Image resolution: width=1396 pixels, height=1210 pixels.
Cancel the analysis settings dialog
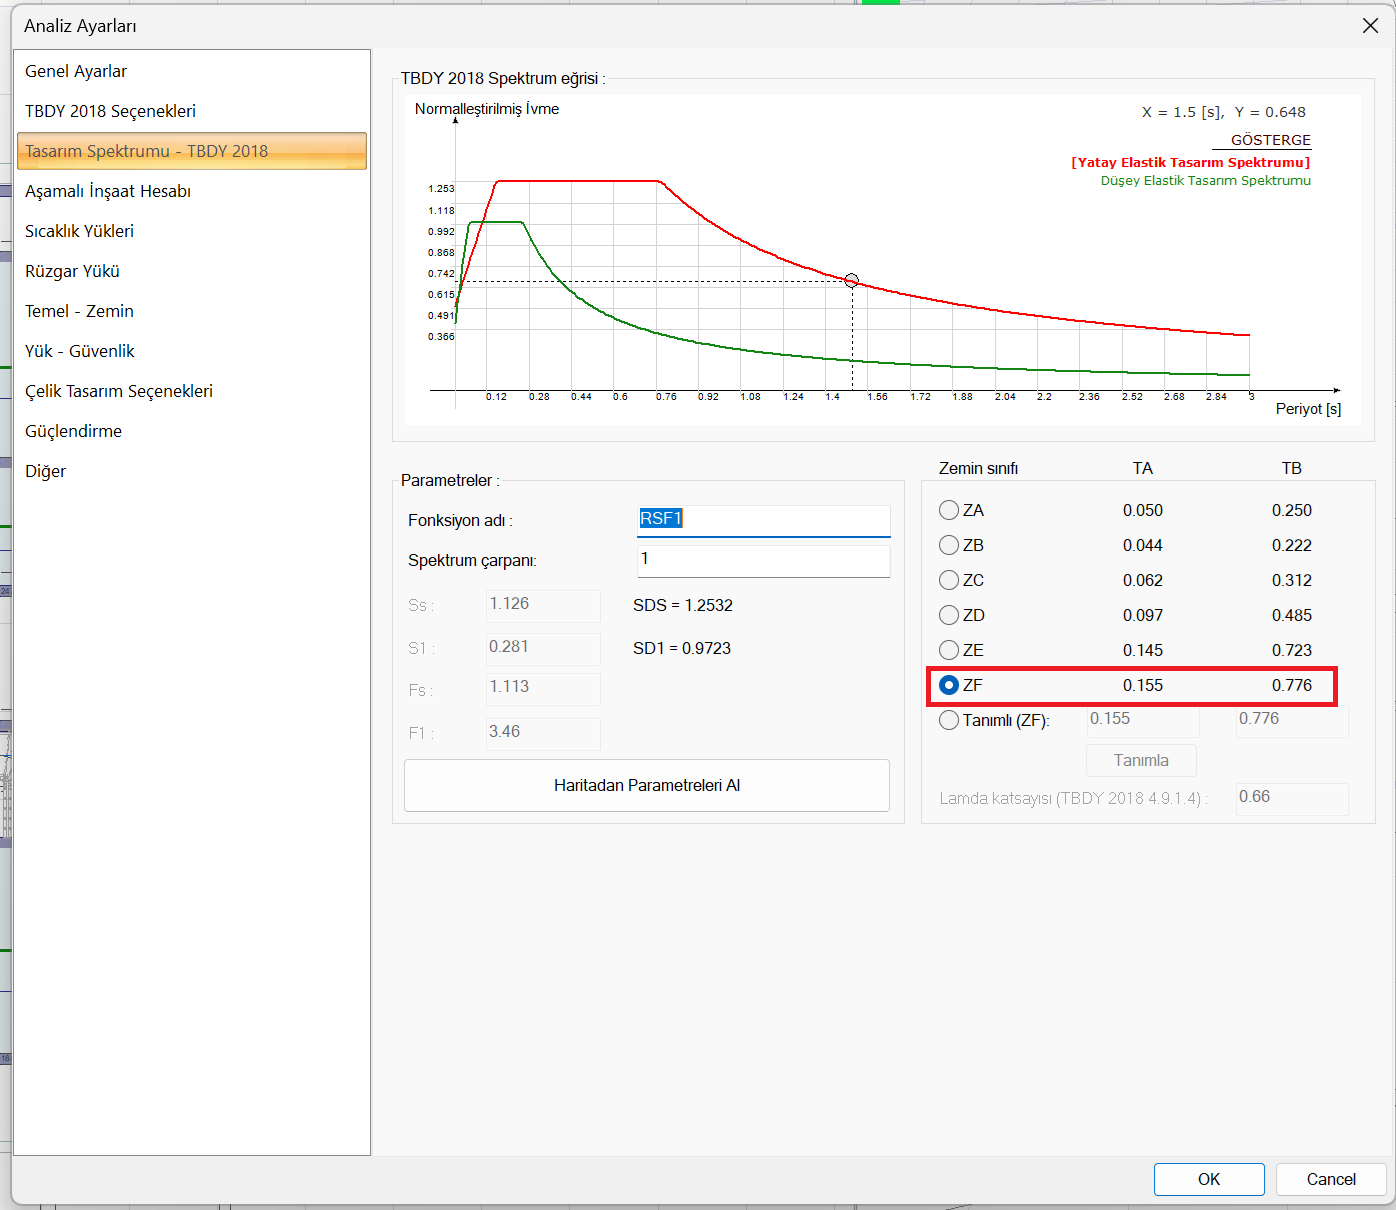click(1330, 1179)
